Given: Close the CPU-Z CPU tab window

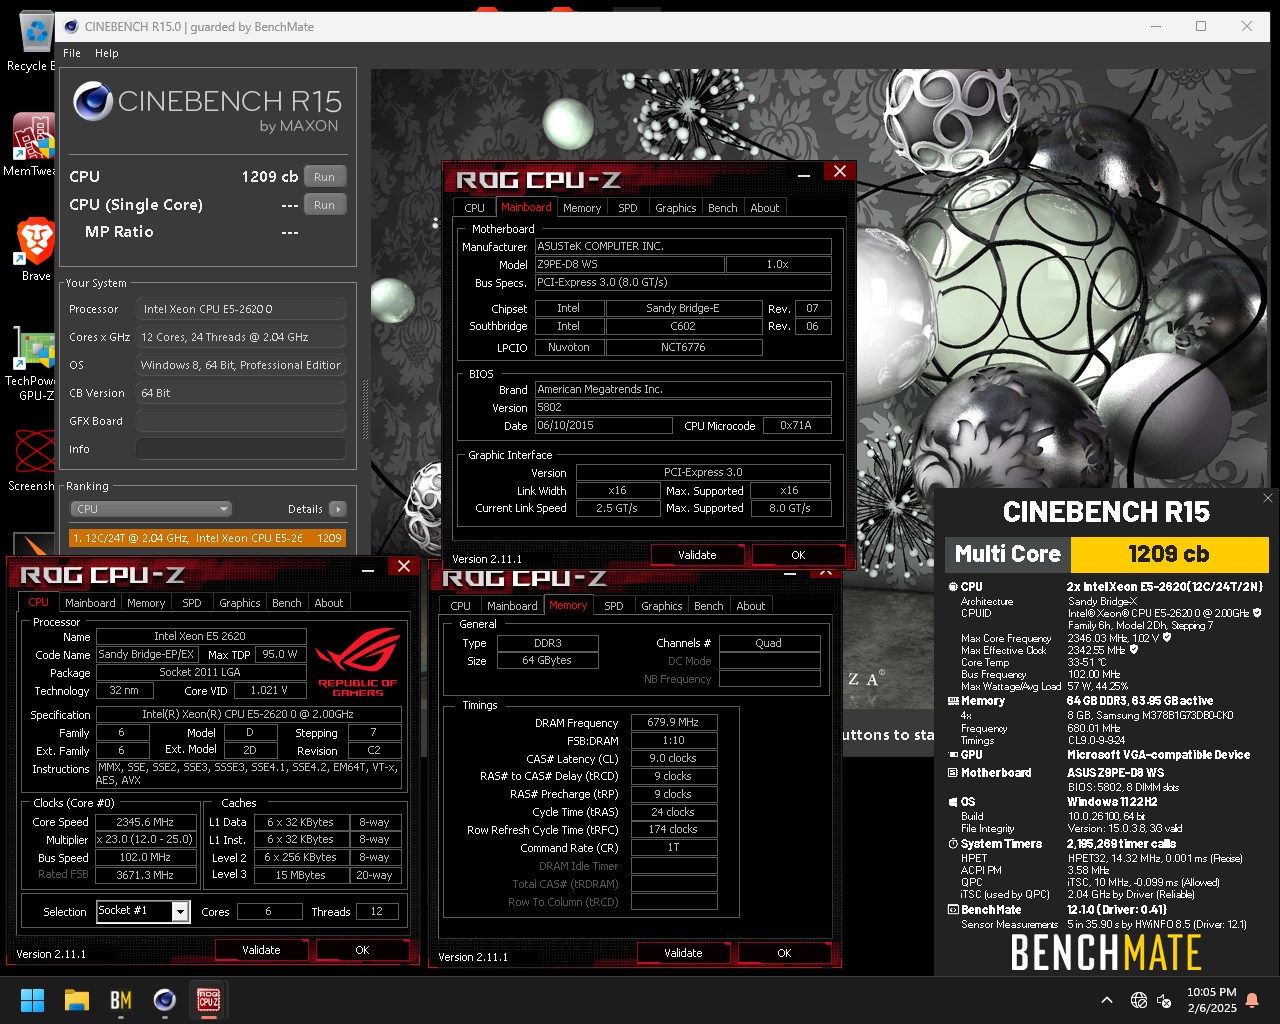Looking at the screenshot, I should [404, 567].
